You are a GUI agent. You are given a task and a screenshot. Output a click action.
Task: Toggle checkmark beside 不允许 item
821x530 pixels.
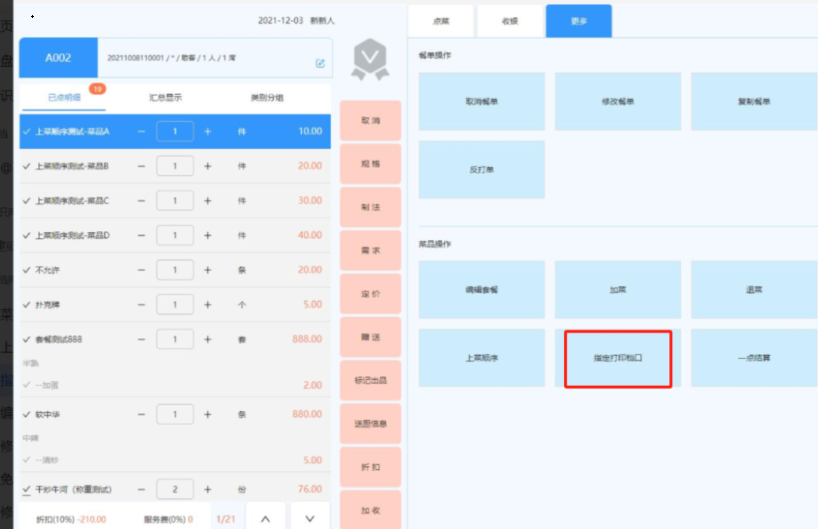(x=27, y=270)
